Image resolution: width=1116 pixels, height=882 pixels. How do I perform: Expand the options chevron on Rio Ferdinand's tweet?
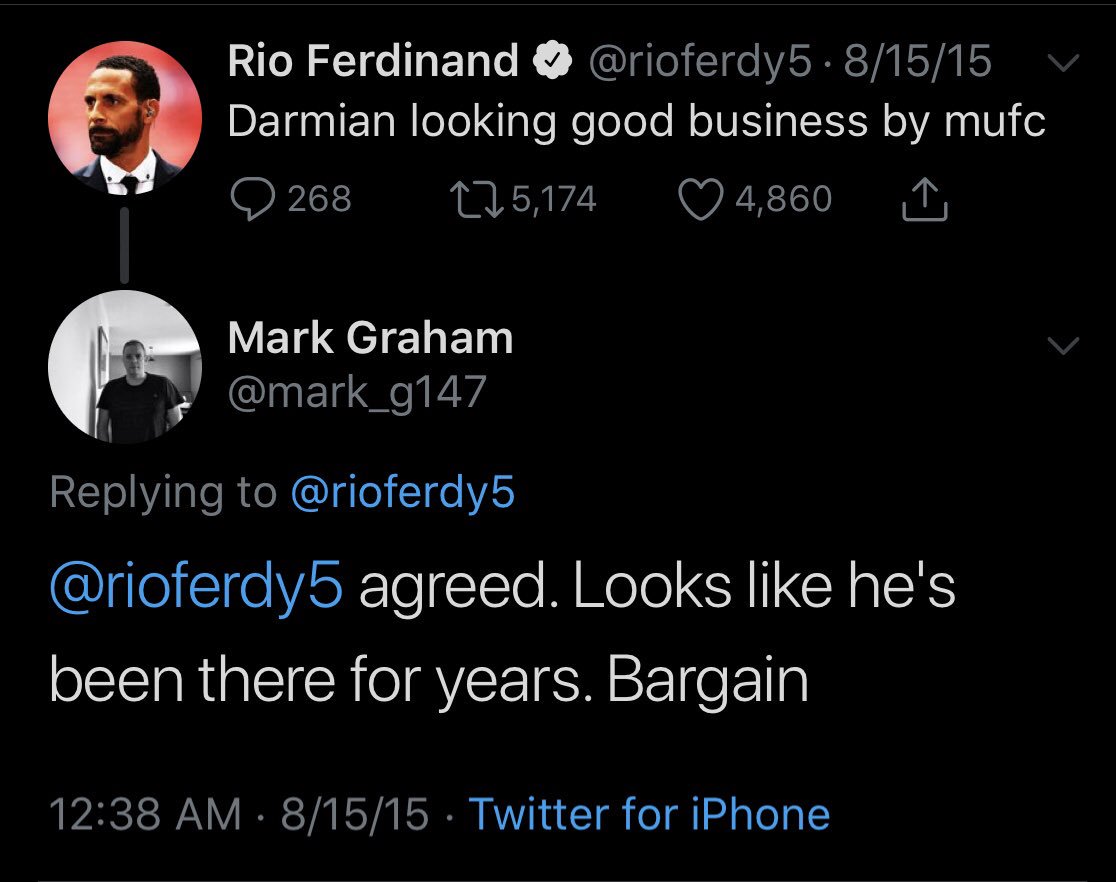pyautogui.click(x=1064, y=63)
